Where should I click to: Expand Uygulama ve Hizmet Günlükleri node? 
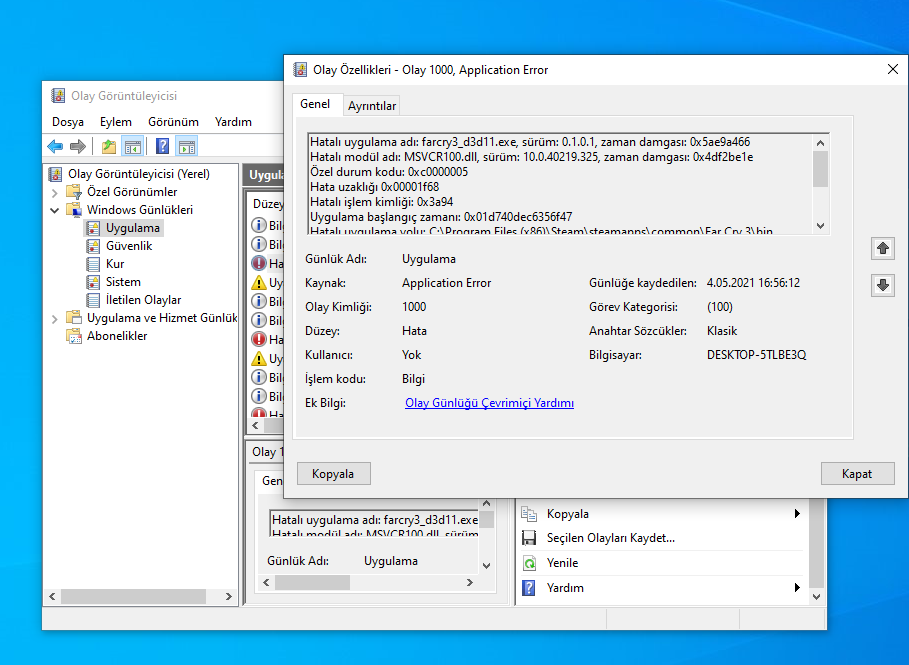pyautogui.click(x=54, y=318)
